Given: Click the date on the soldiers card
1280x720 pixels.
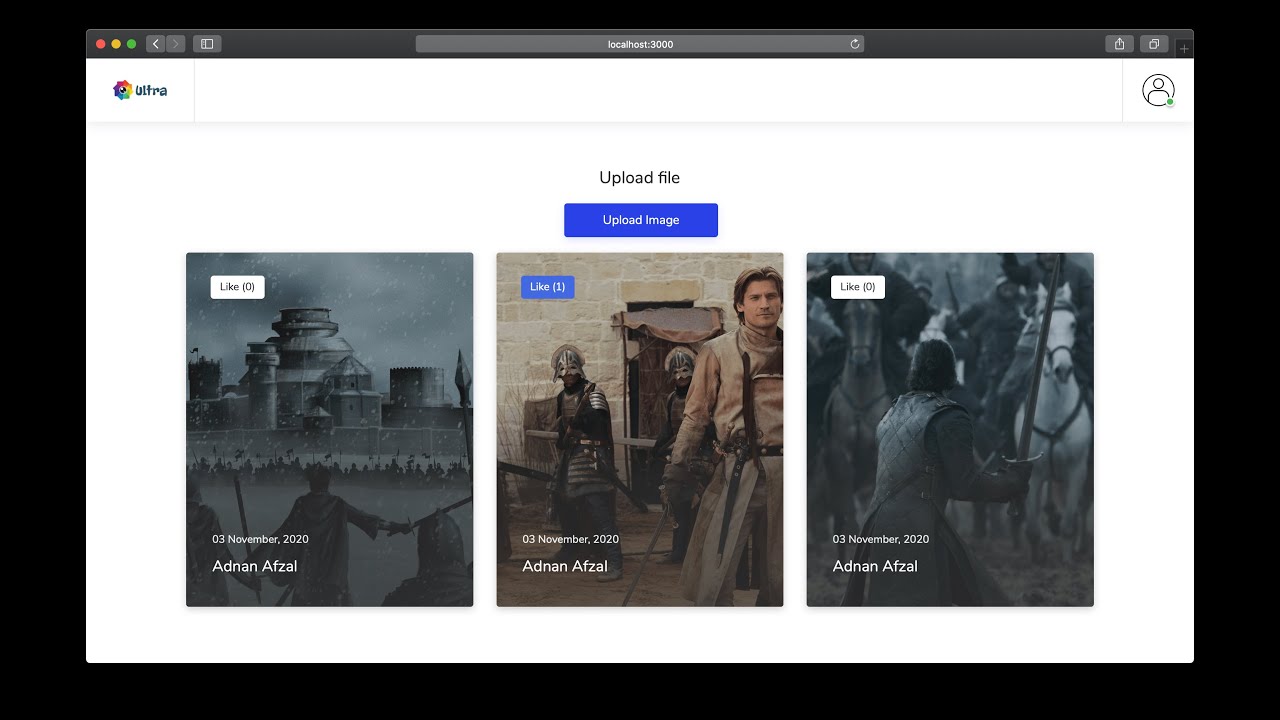Looking at the screenshot, I should click(570, 539).
